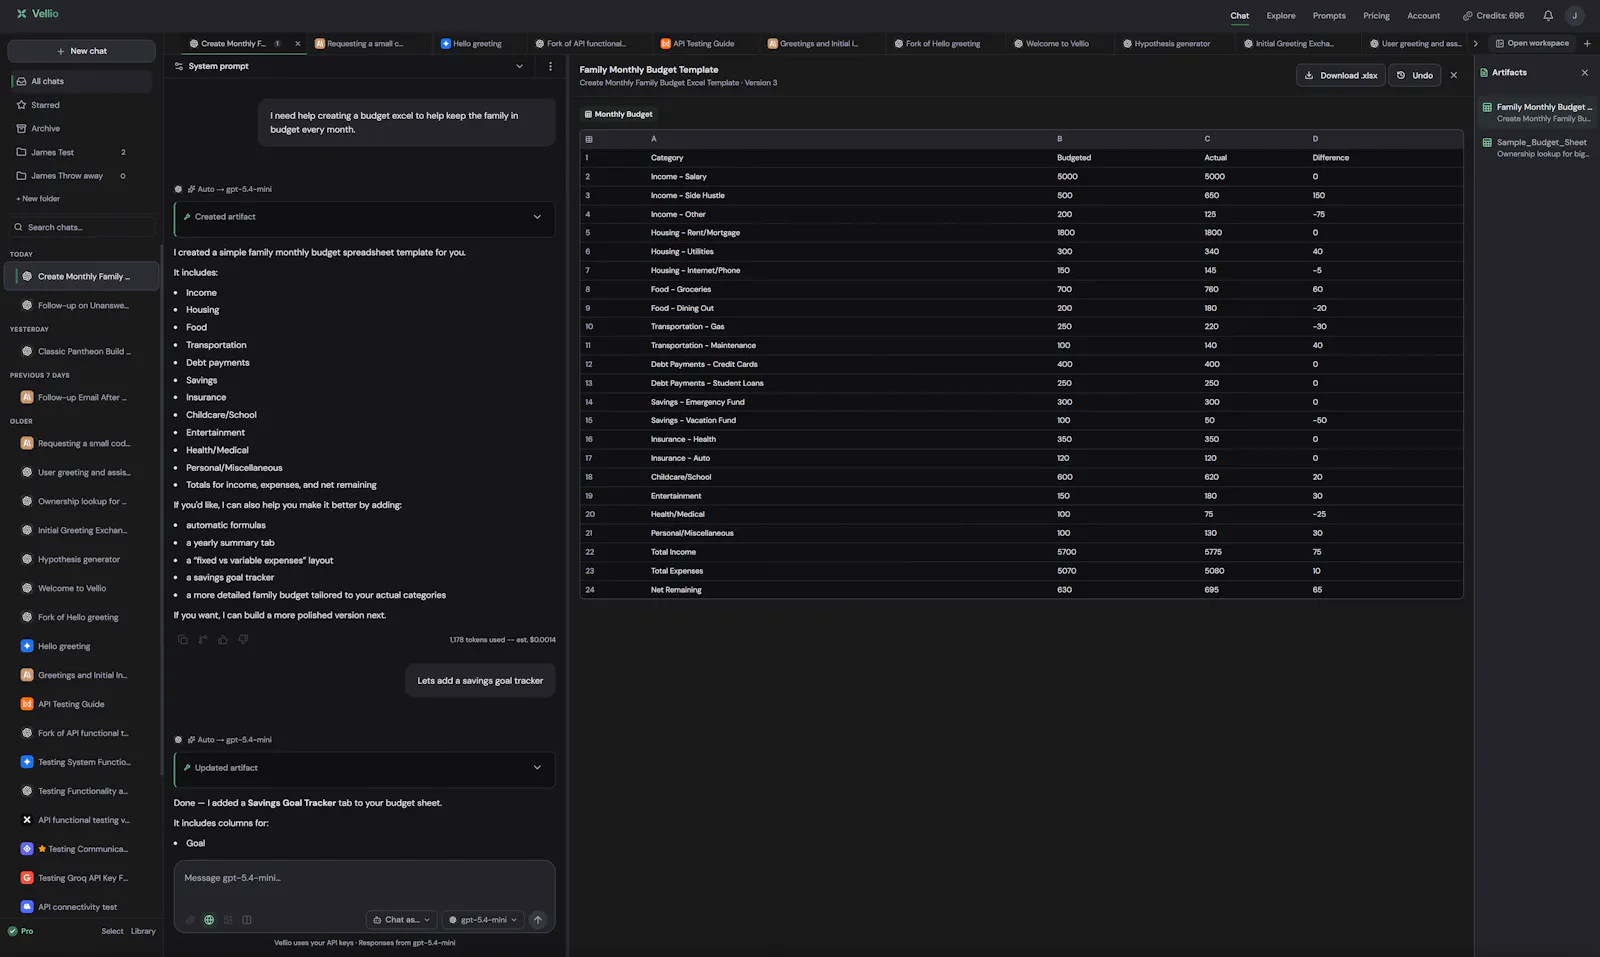Click the Message gpt-5.4-mini input box
1600x957 pixels.
[x=364, y=878]
